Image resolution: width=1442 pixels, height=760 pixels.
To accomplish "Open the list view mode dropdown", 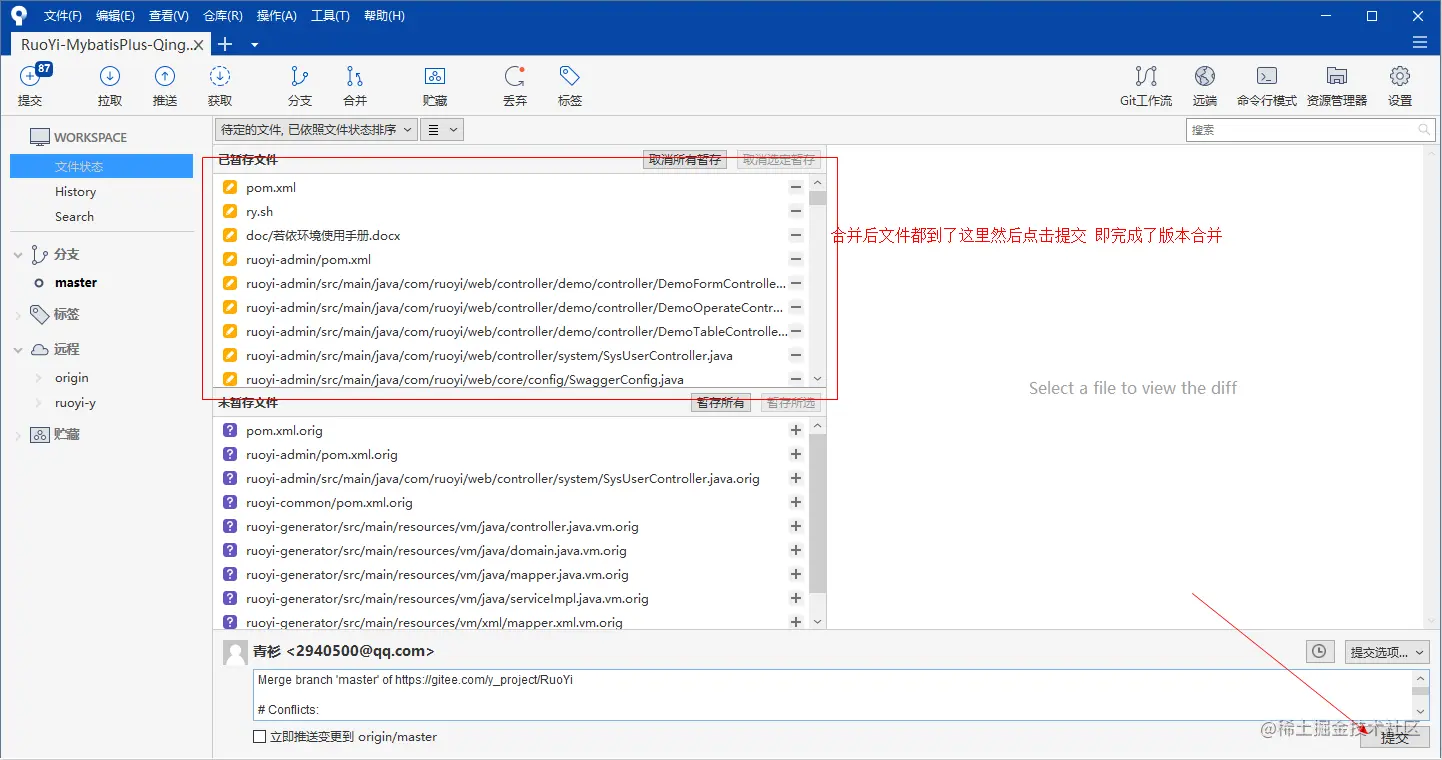I will coord(442,129).
